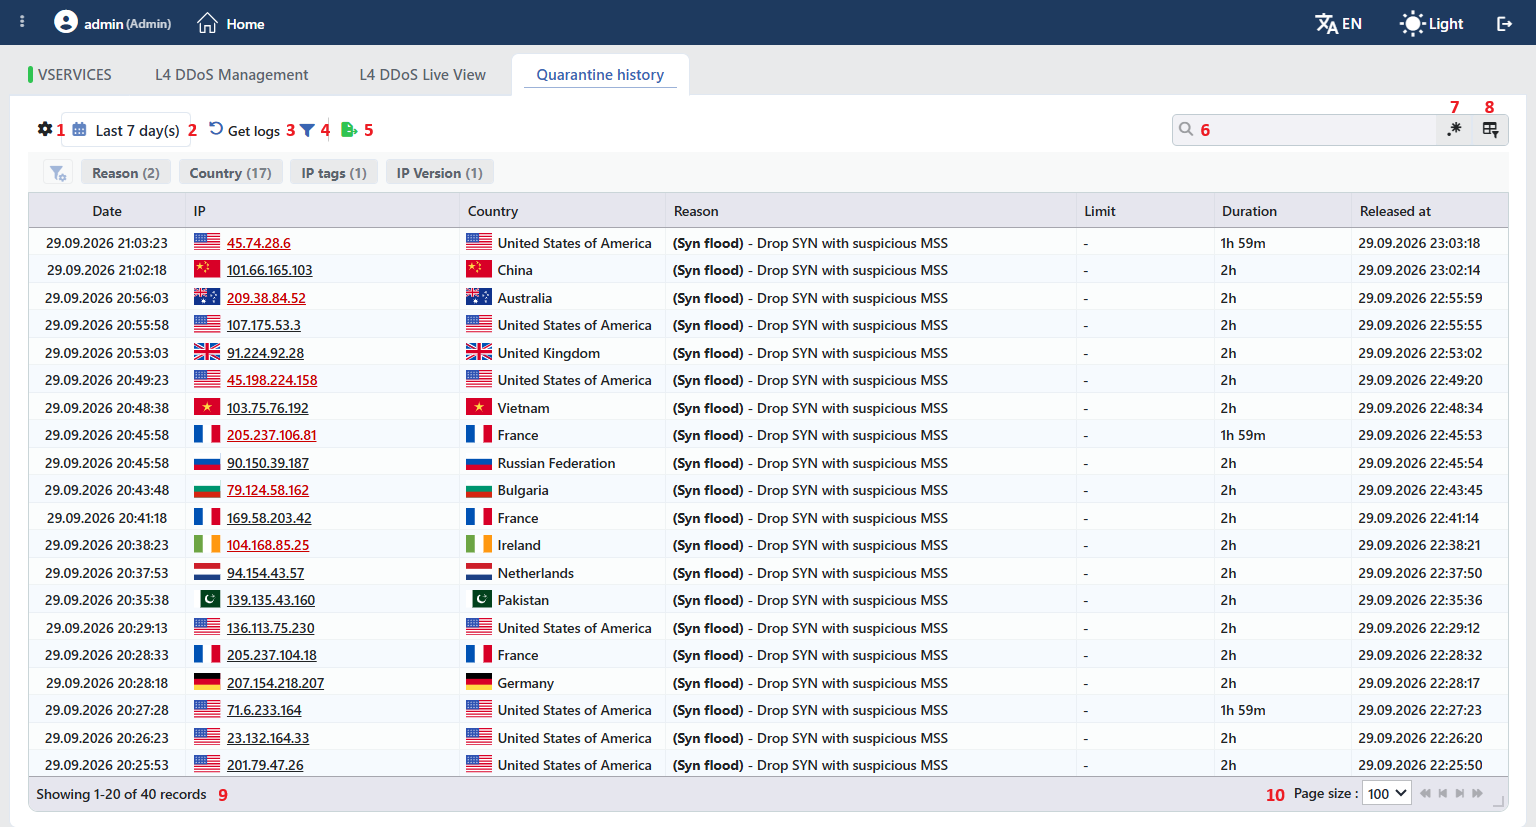Open IP link 45.74.28.6
This screenshot has height=827, width=1536.
coord(259,243)
